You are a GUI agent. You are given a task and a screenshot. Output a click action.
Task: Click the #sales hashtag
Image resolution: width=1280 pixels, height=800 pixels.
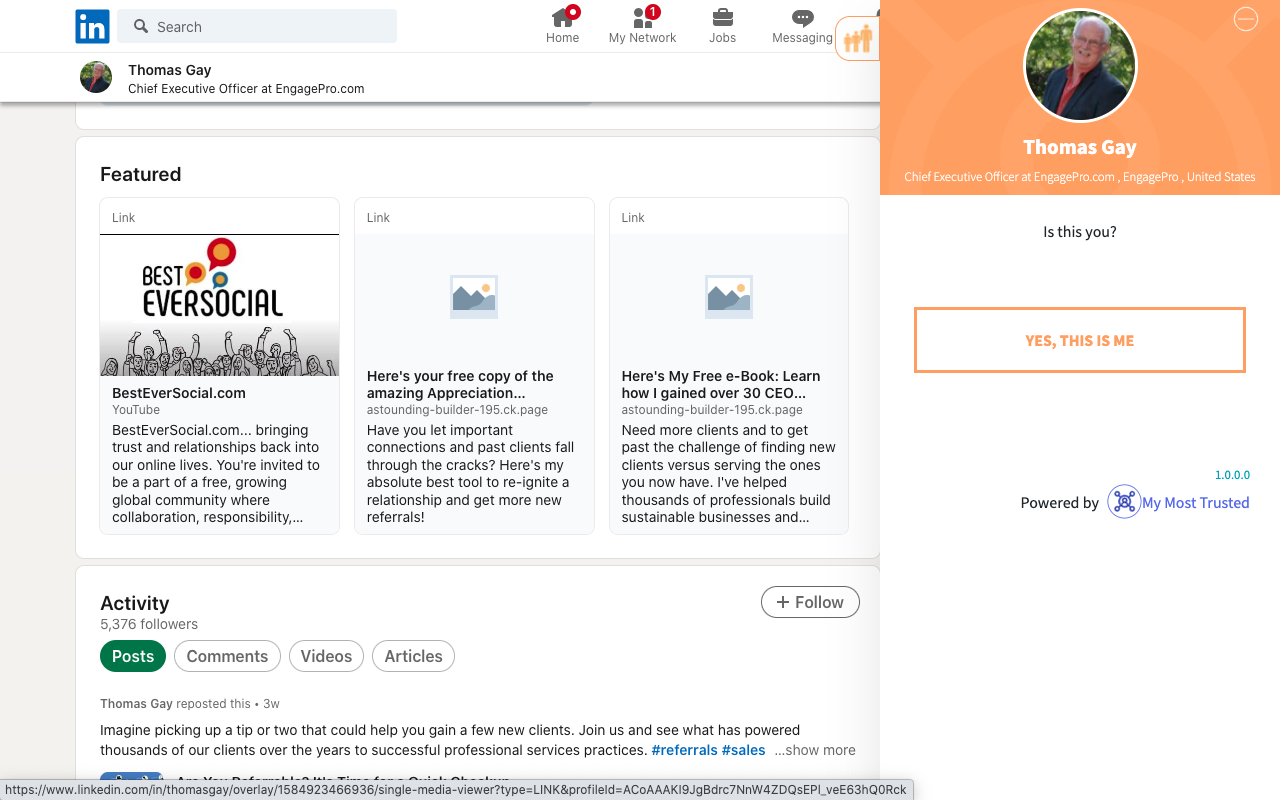tap(743, 750)
